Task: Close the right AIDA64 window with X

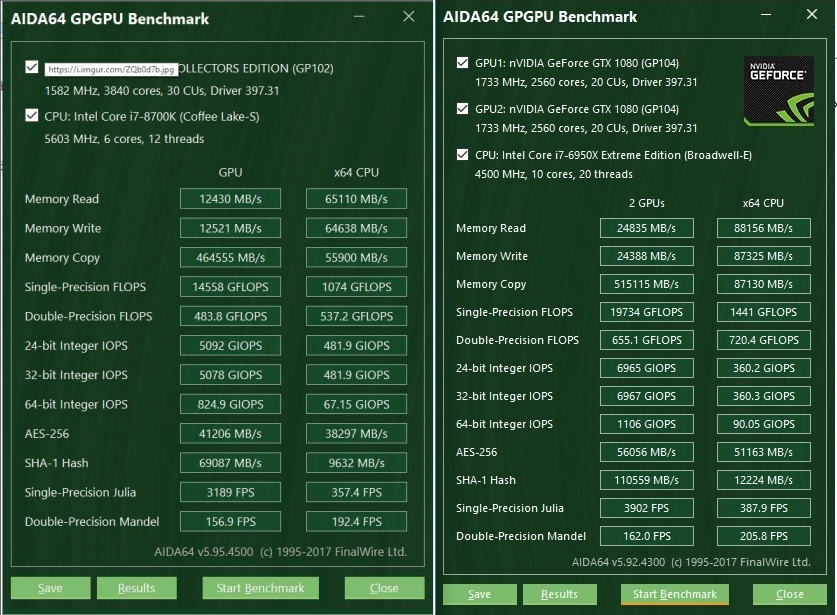Action: 812,14
